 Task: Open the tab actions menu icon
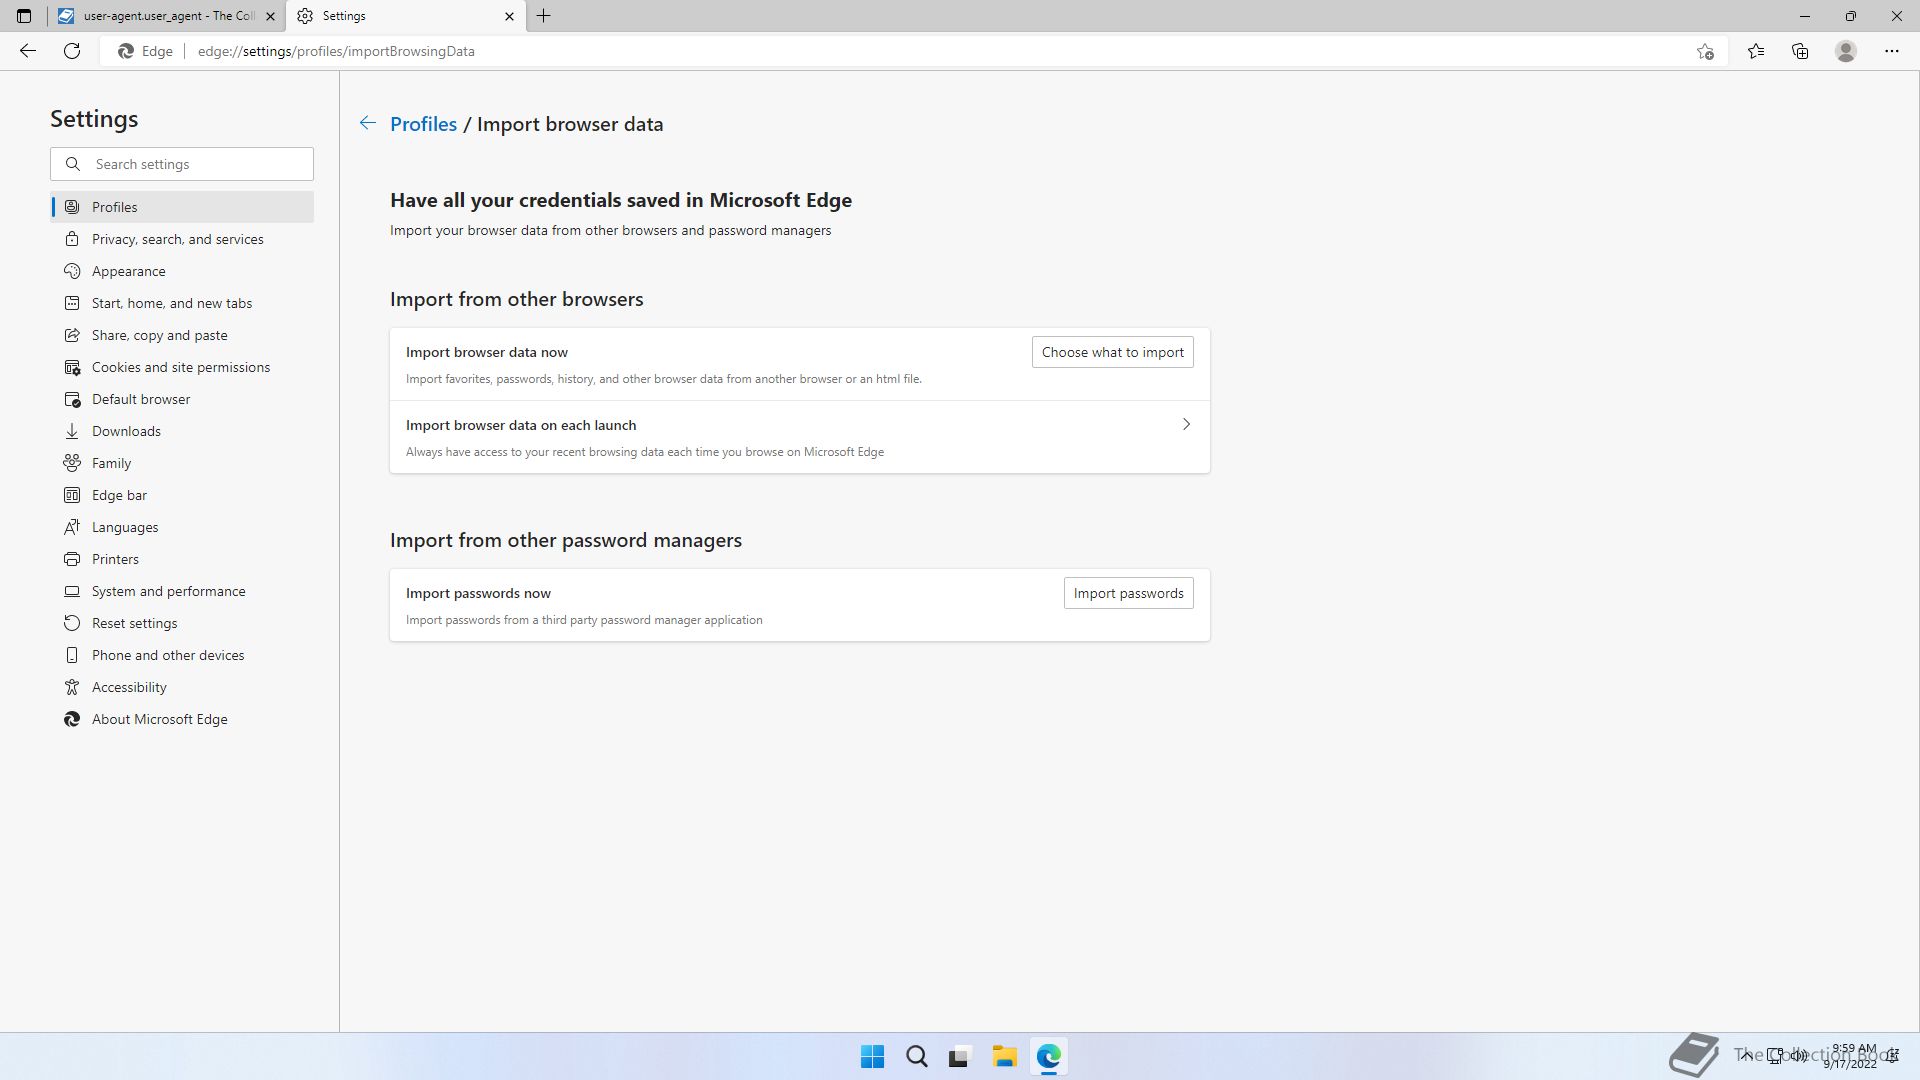point(24,16)
